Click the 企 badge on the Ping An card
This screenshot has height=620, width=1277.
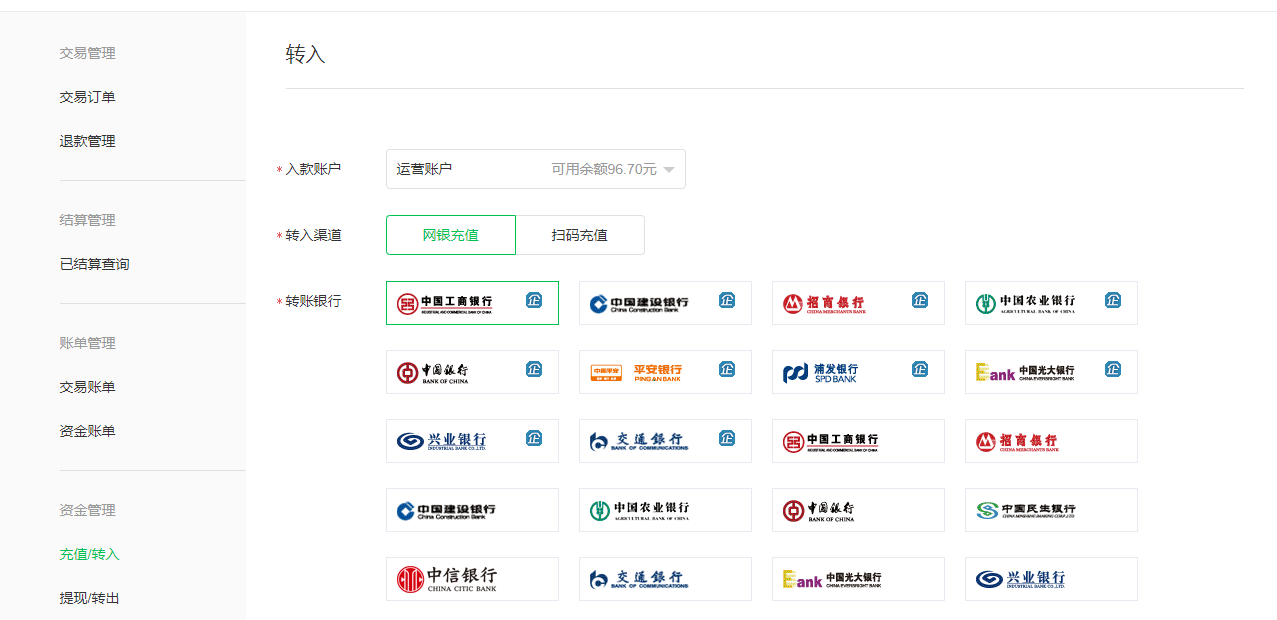tap(727, 369)
